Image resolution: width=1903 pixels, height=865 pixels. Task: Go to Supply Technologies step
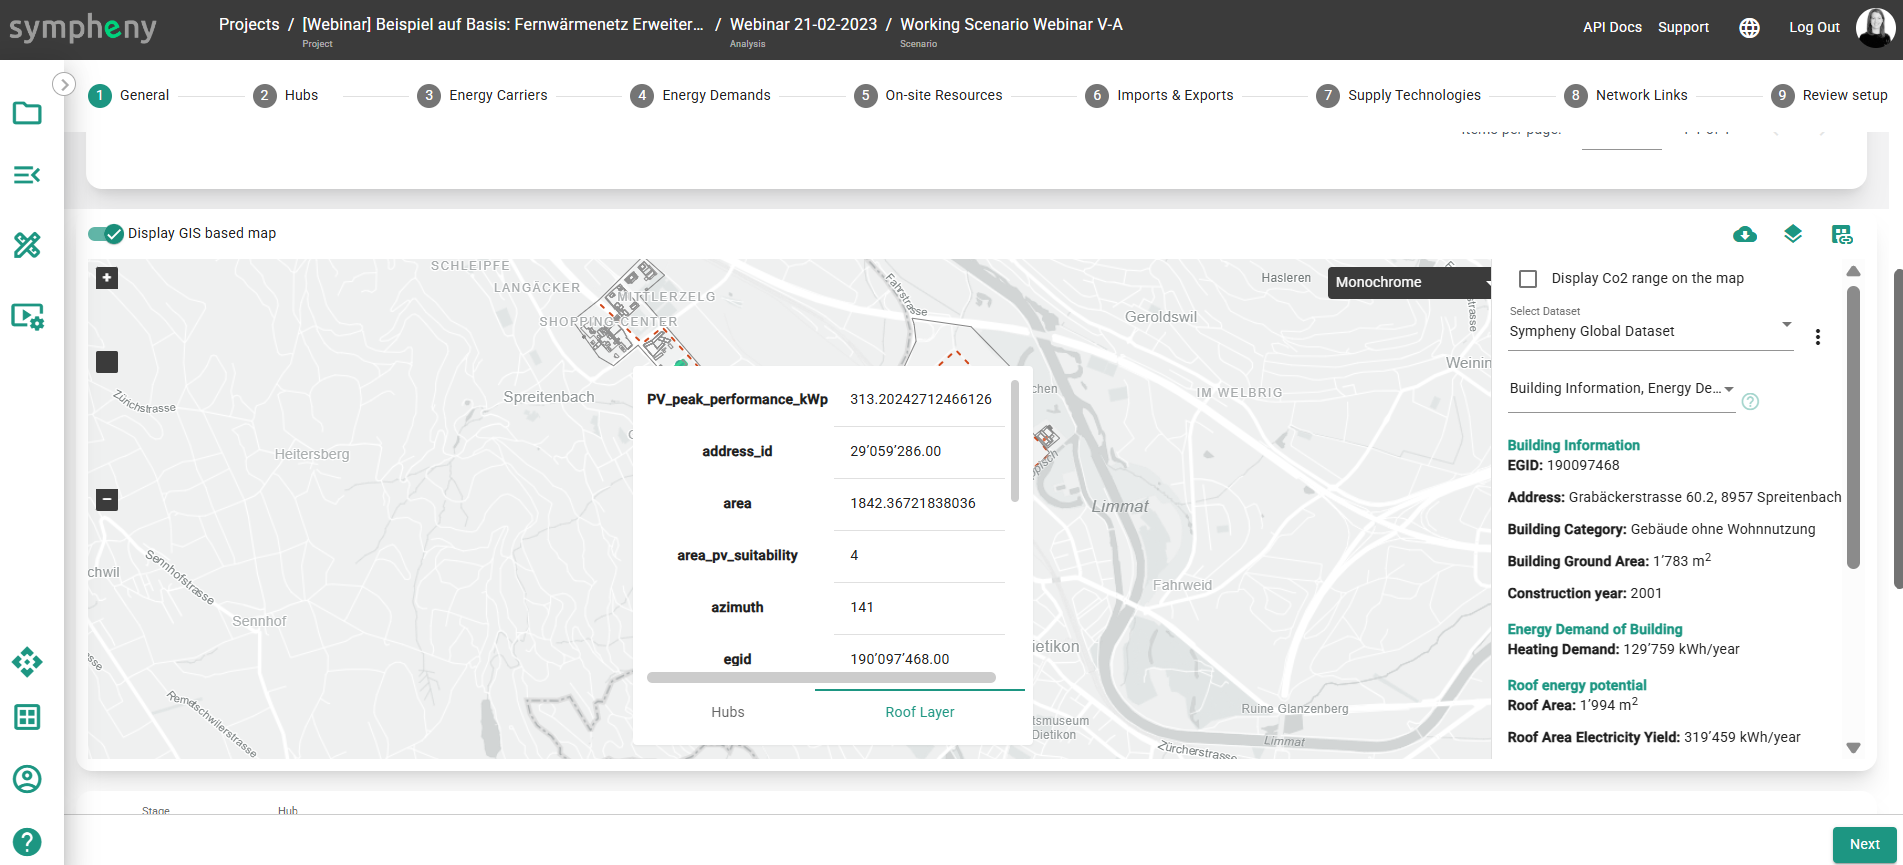[1413, 95]
